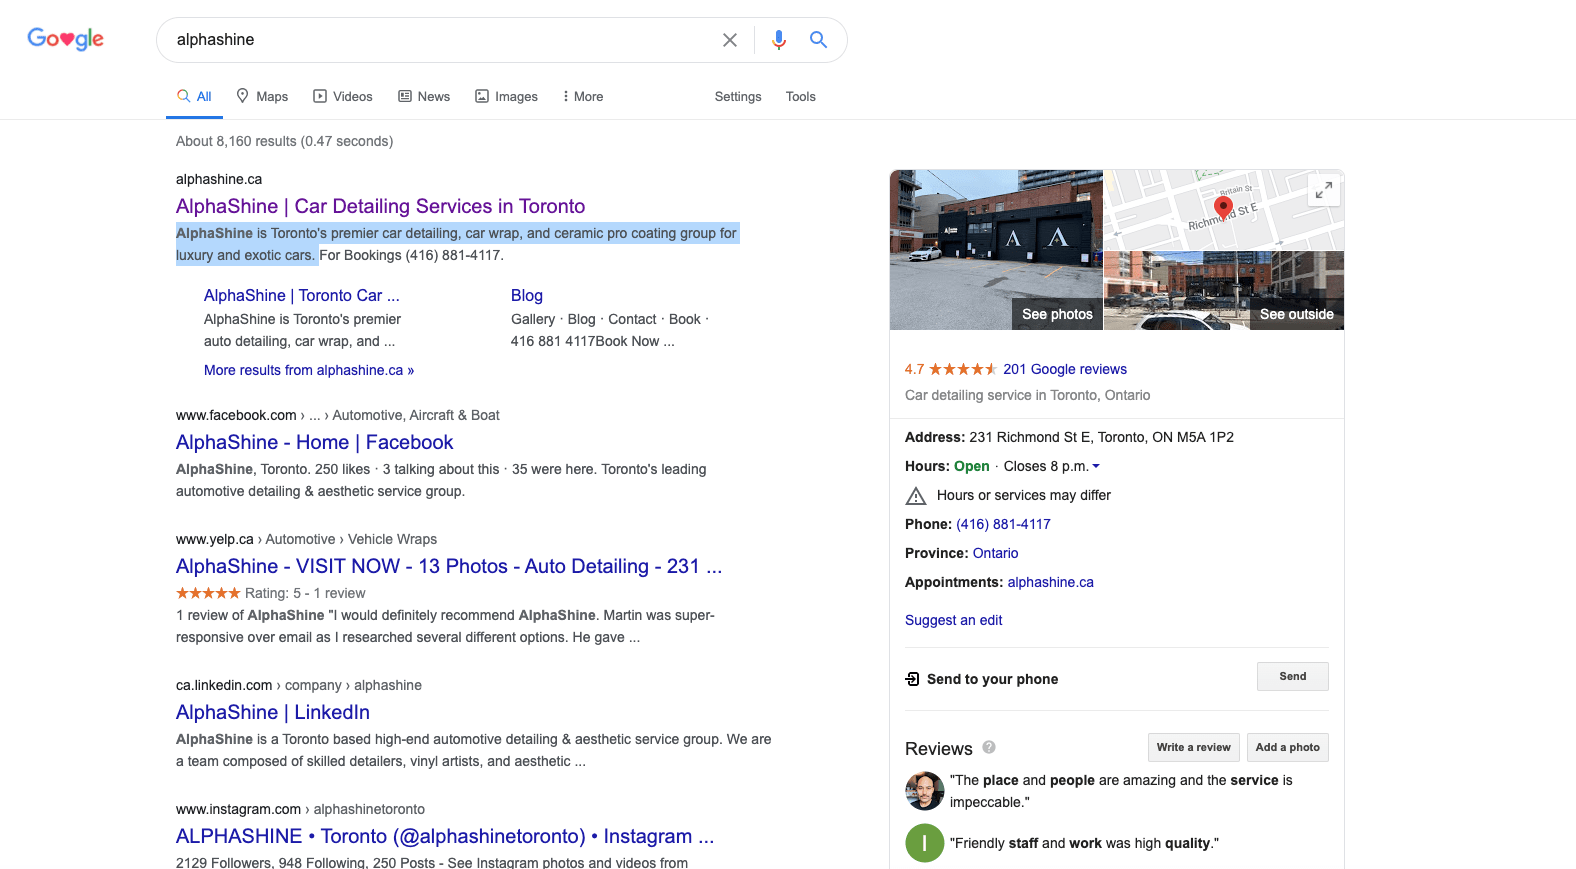Image resolution: width=1576 pixels, height=869 pixels.
Task: Open the map thumbnail of Richmond St E
Action: [1224, 210]
